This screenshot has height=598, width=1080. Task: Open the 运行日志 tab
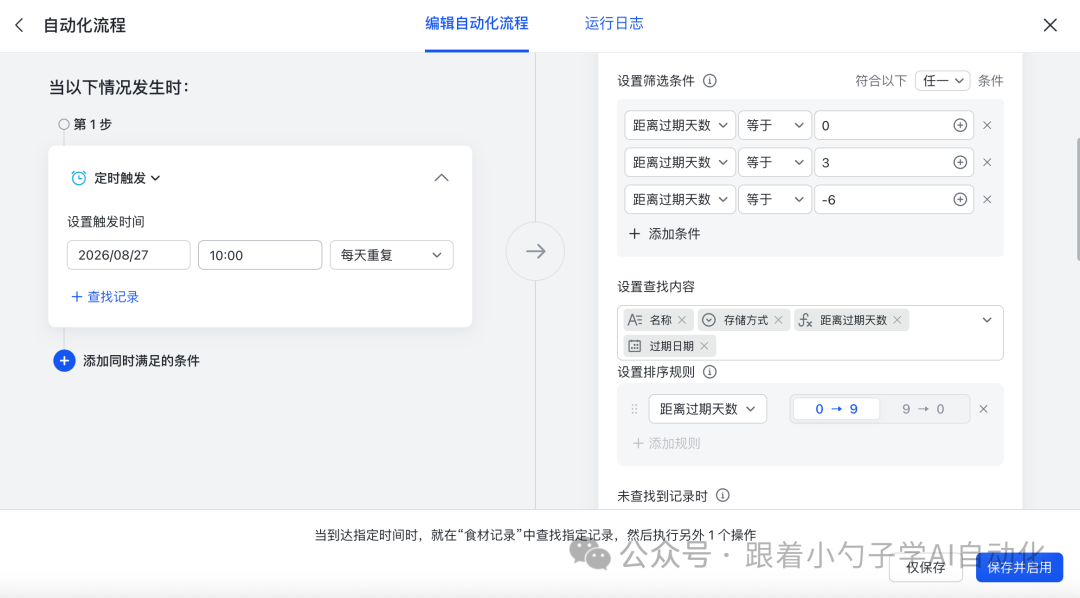(614, 23)
